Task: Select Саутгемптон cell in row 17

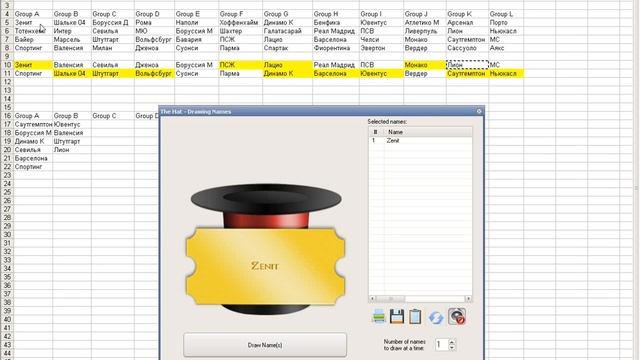Action: (33, 124)
